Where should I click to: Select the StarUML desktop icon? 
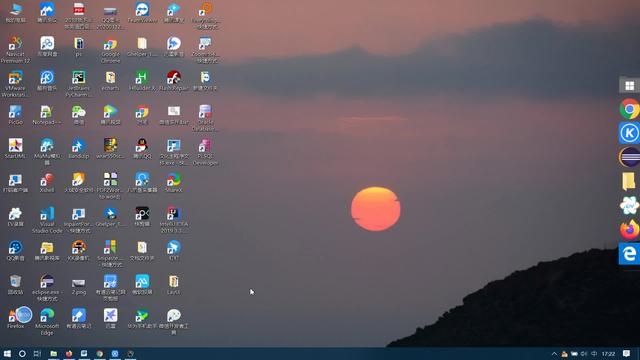tap(16, 148)
